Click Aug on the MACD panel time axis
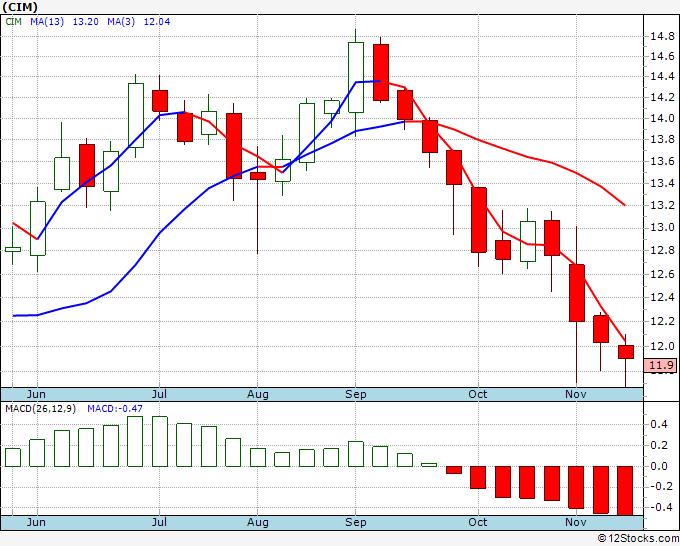This screenshot has height=546, width=680. (258, 523)
